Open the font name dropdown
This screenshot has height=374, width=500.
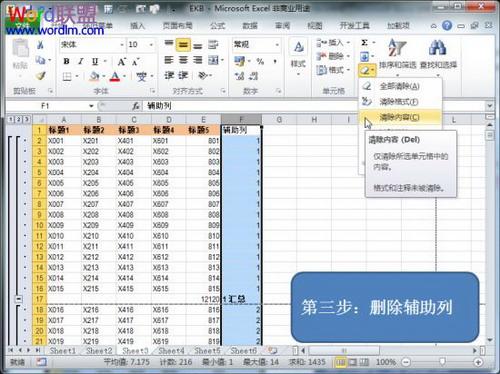click(122, 45)
